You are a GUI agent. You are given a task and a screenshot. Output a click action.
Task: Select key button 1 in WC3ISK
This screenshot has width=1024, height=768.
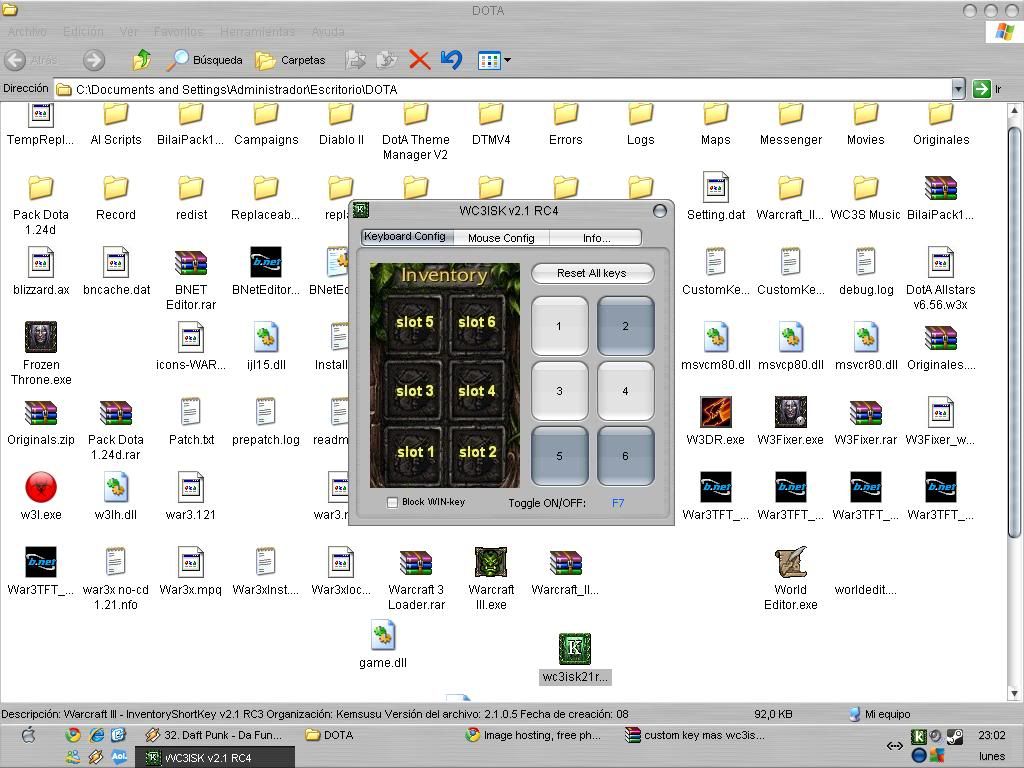tap(559, 326)
